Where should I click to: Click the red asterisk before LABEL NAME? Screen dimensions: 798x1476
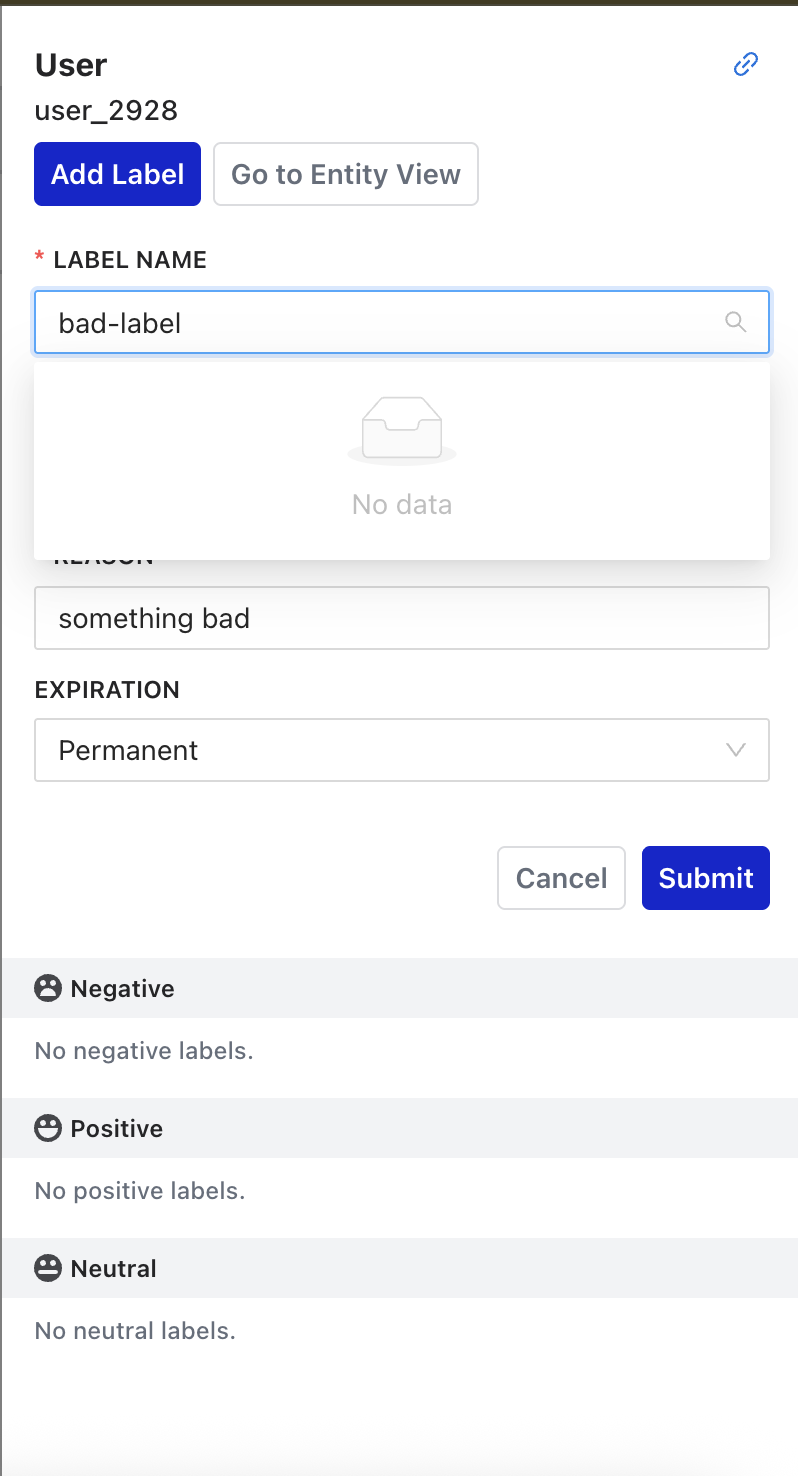coord(38,259)
